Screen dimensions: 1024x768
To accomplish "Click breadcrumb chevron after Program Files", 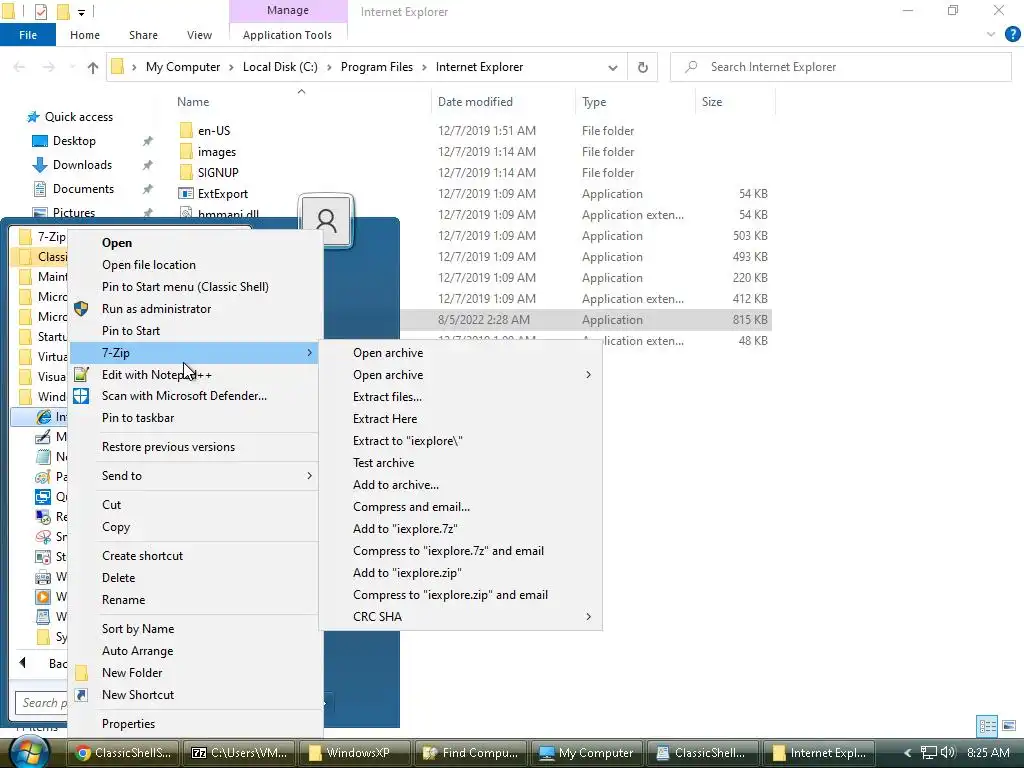I will (x=424, y=67).
